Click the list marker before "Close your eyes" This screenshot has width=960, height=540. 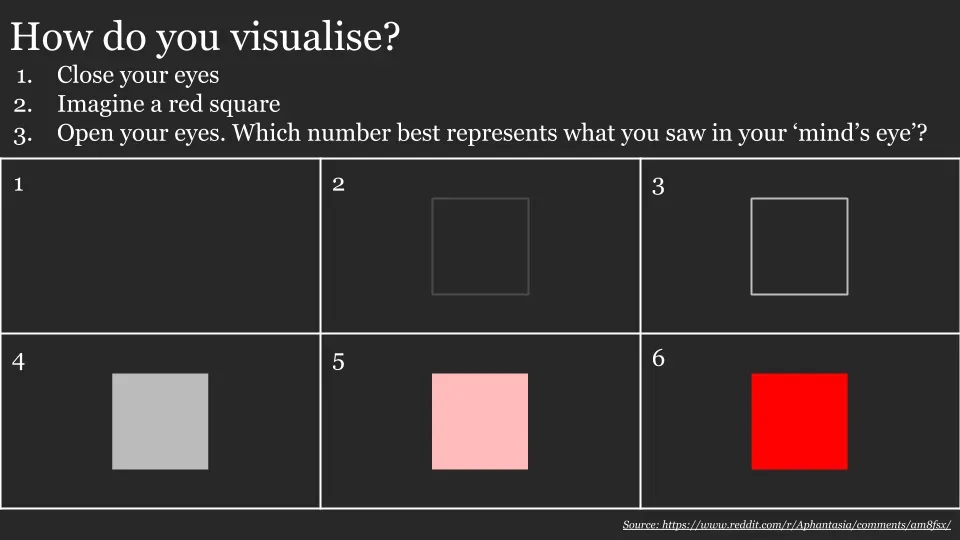(24, 75)
